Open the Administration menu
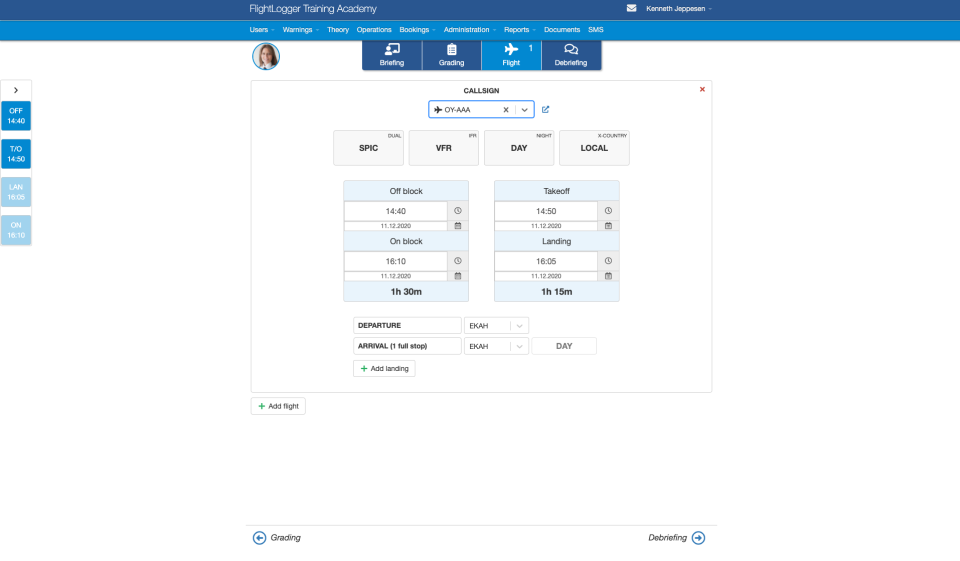960x561 pixels. coord(470,29)
